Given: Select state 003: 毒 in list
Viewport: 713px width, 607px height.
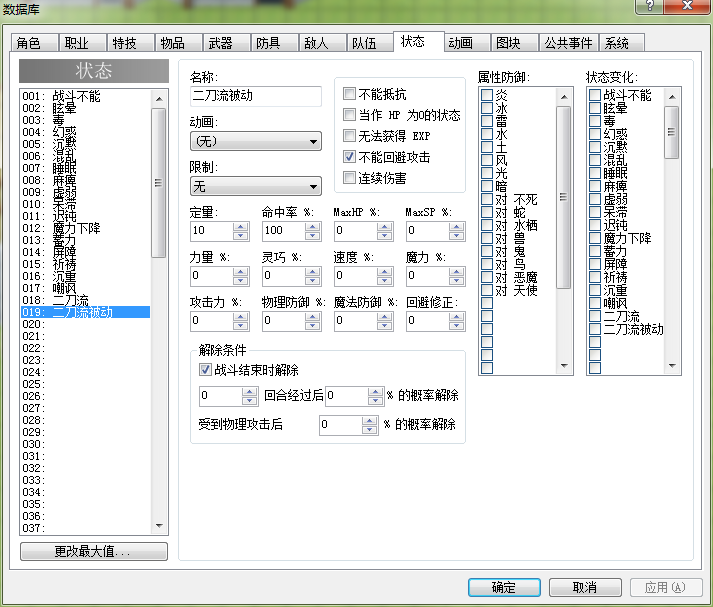Looking at the screenshot, I should (x=85, y=120).
